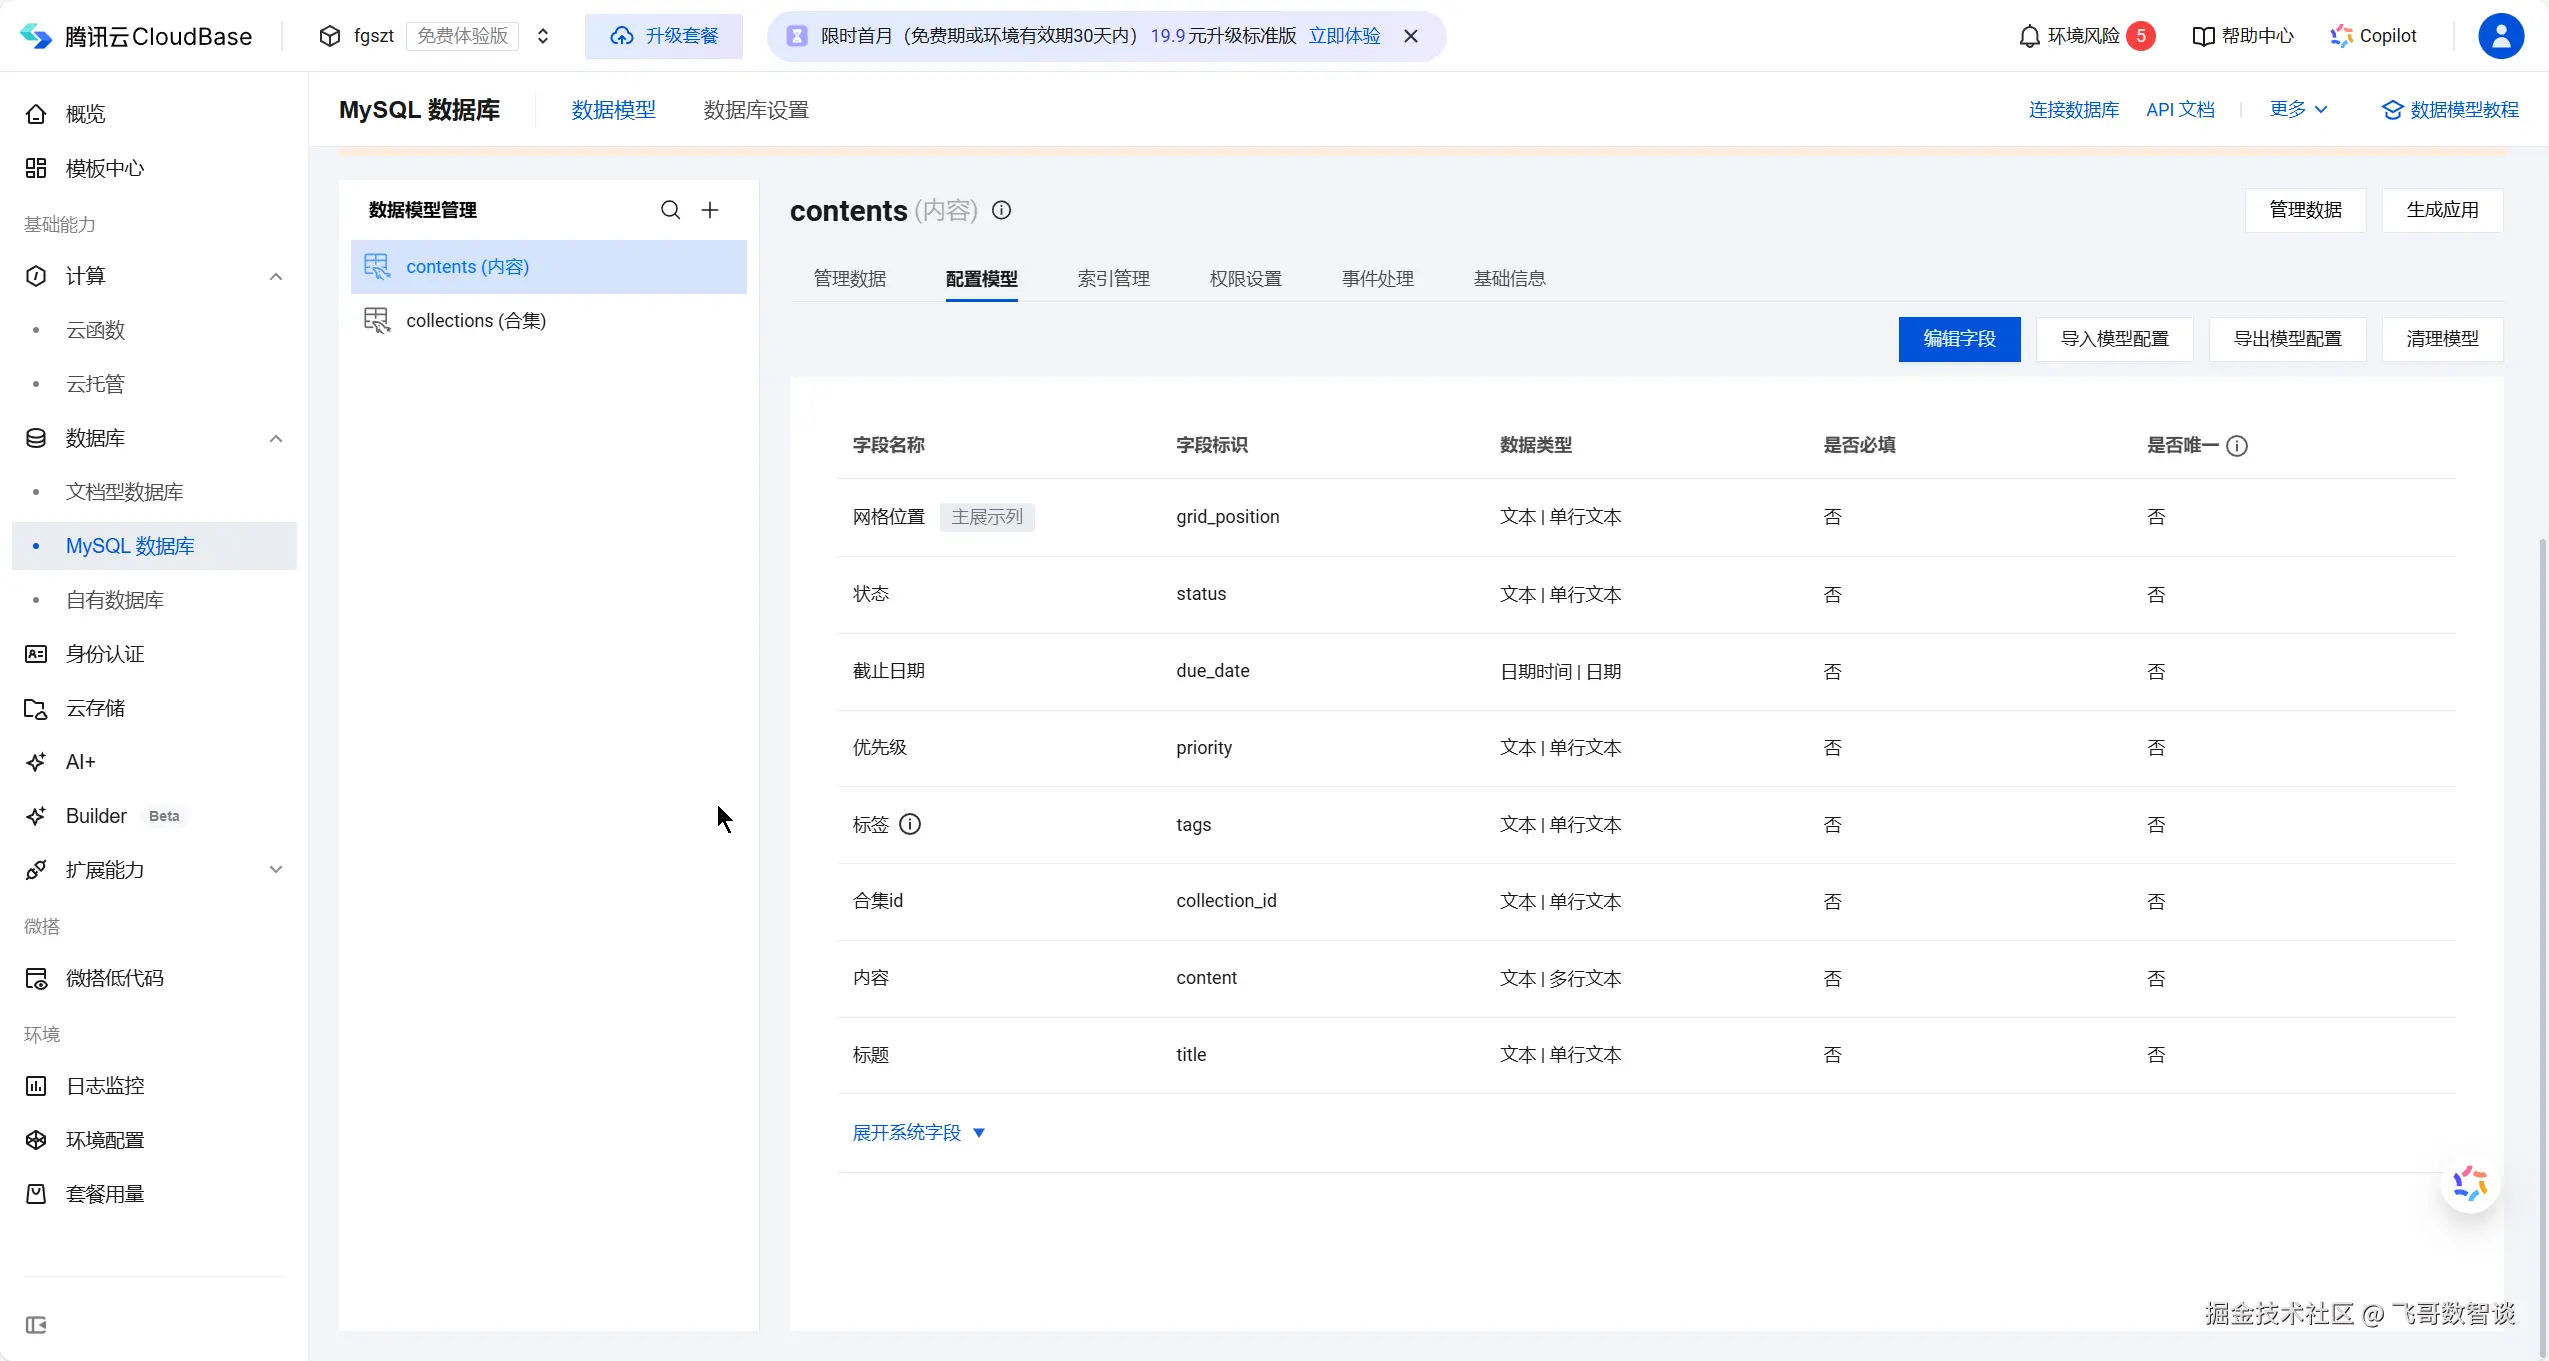Screen dimensions: 2549x1361
Task: Open 云存储 from the sidebar
Action: (97, 707)
